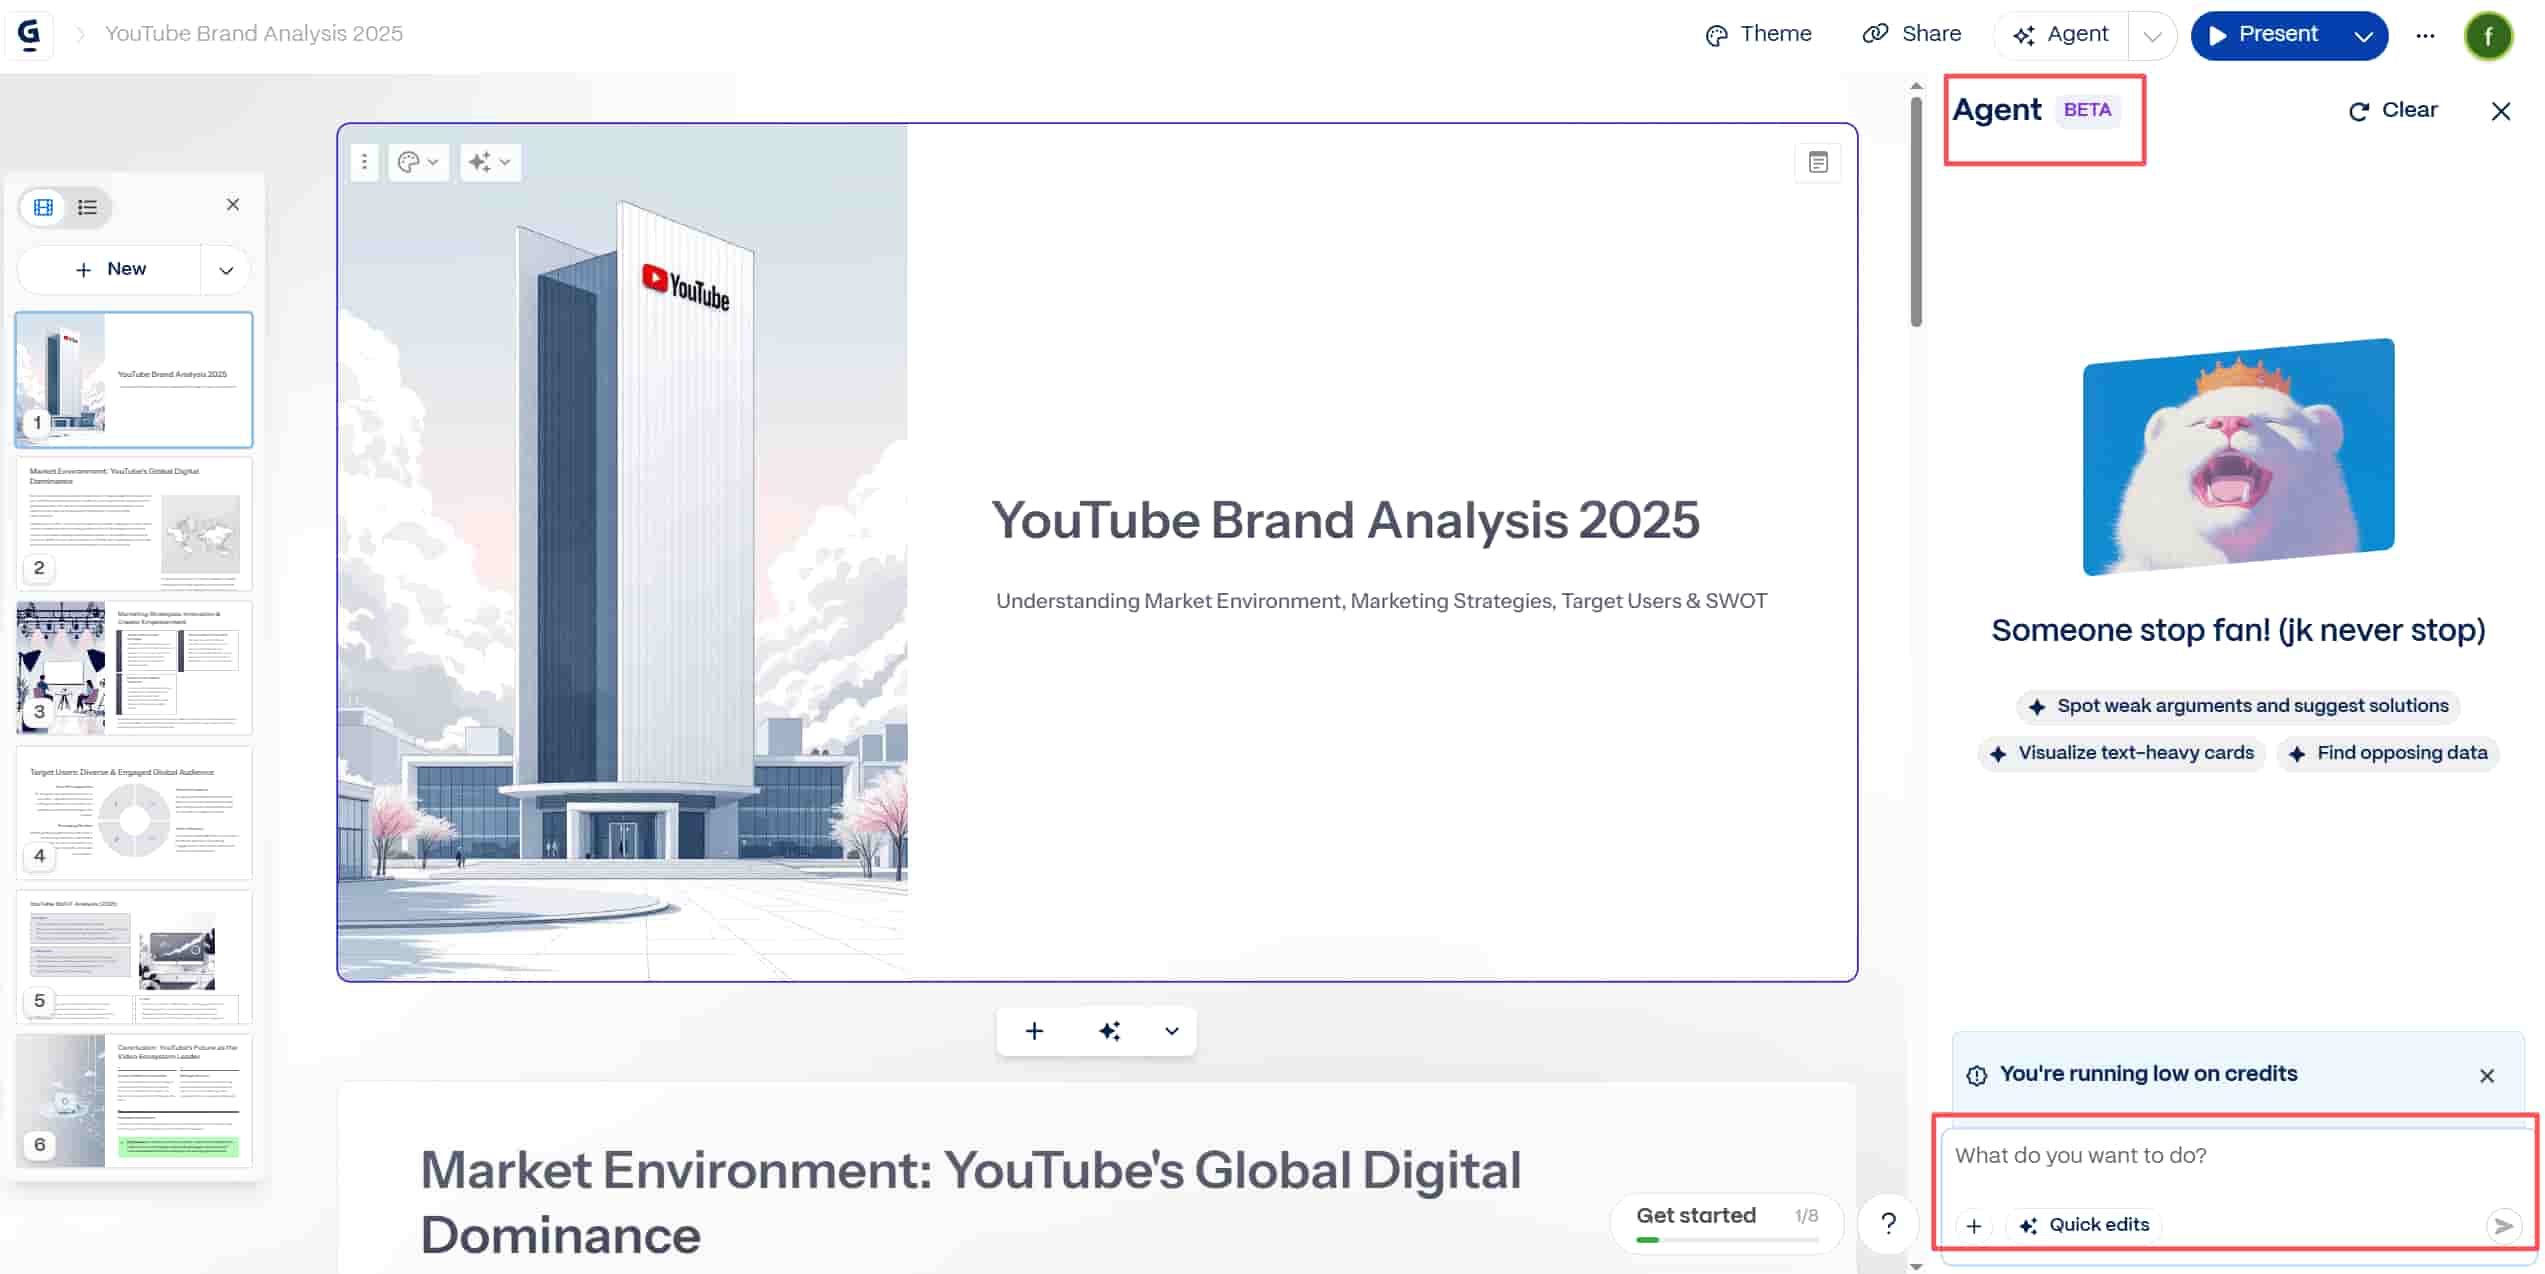Expand the Agent dropdown arrow in toolbar
Image resolution: width=2545 pixels, height=1274 pixels.
coord(2152,36)
